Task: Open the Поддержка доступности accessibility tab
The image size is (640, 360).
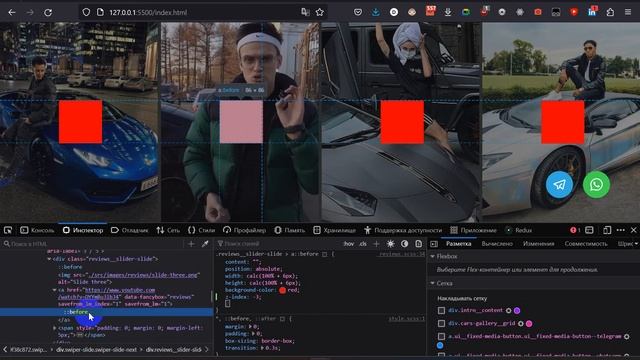Action: point(403,230)
